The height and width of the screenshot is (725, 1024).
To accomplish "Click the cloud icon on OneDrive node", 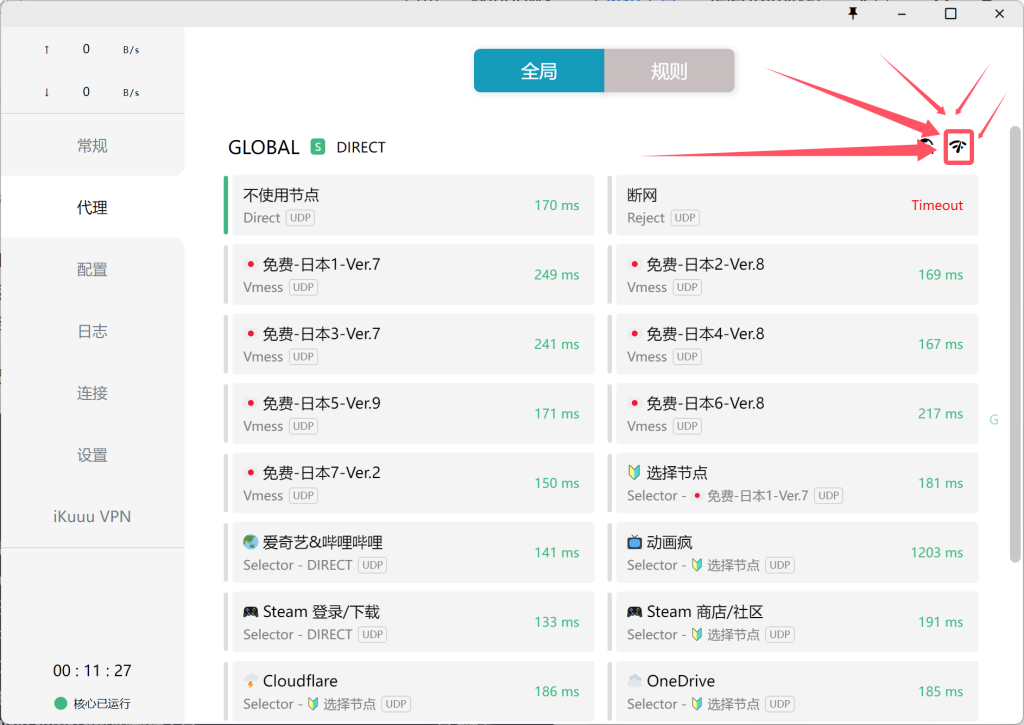I will (634, 681).
